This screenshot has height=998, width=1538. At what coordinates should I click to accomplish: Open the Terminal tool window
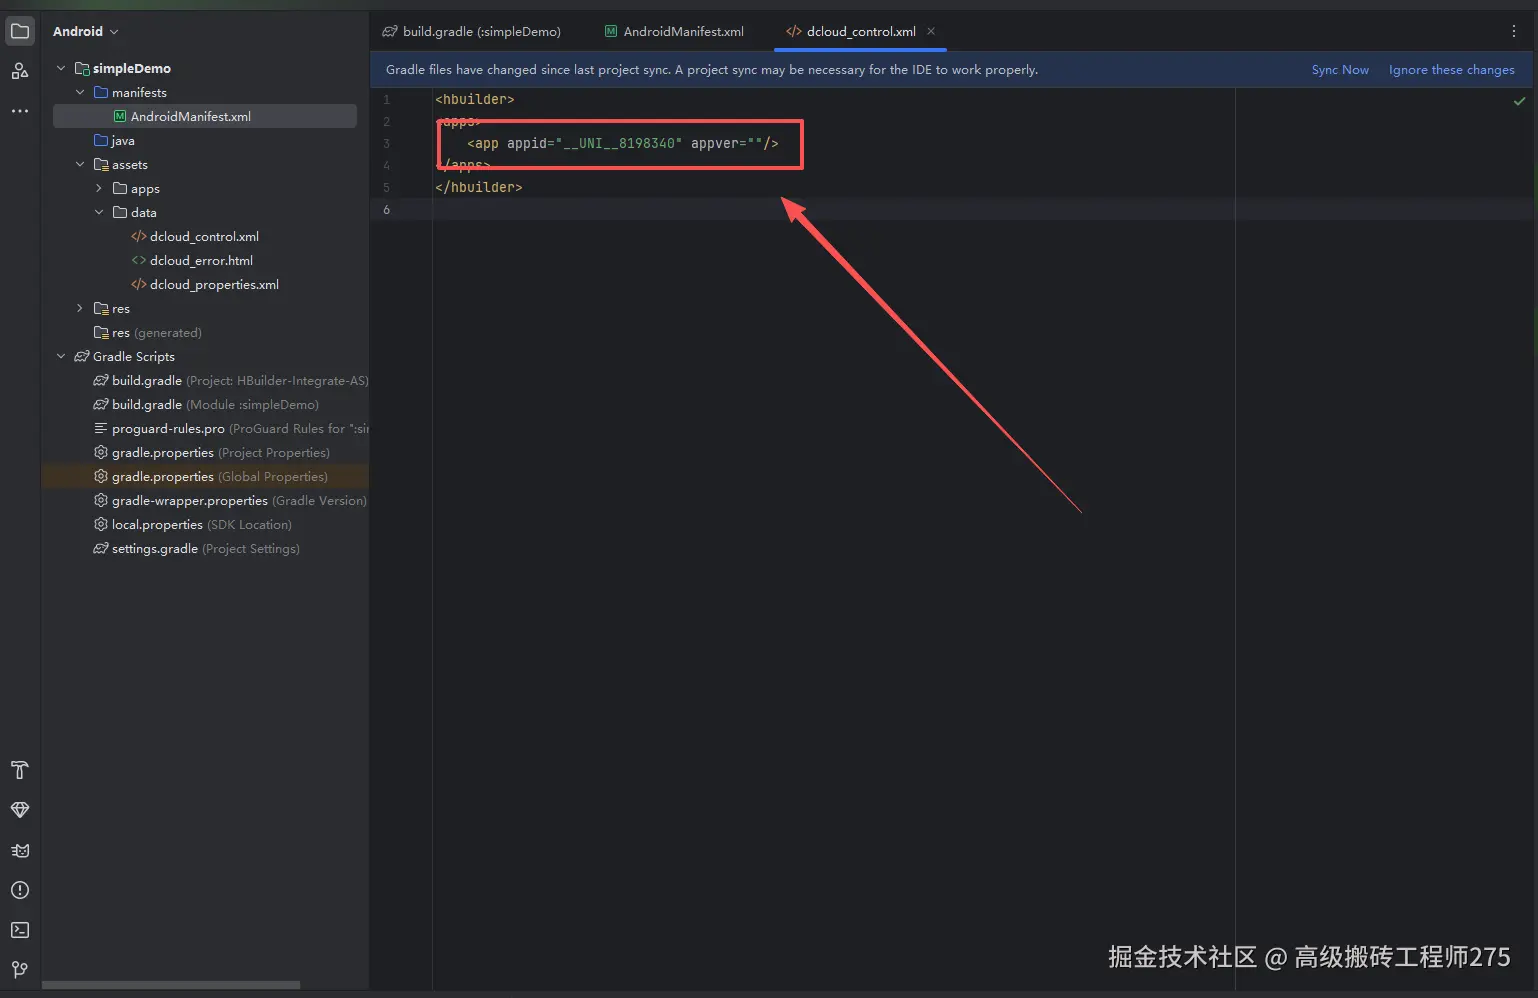[x=20, y=930]
